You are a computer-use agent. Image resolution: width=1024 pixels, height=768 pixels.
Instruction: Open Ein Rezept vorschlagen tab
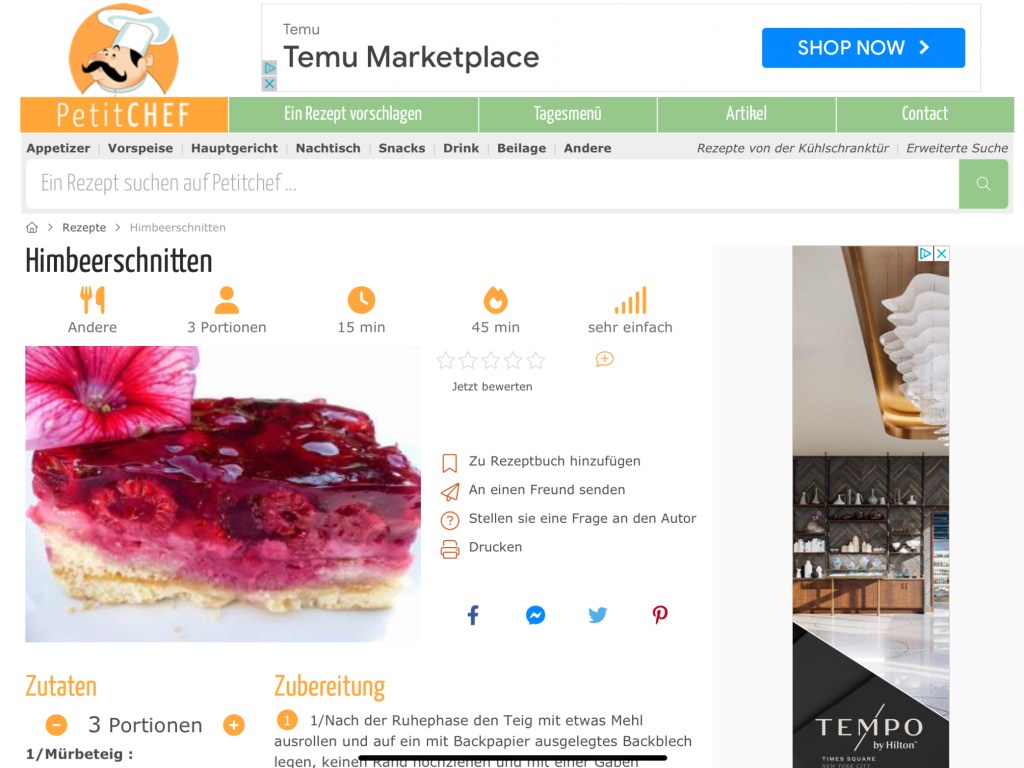tap(353, 114)
